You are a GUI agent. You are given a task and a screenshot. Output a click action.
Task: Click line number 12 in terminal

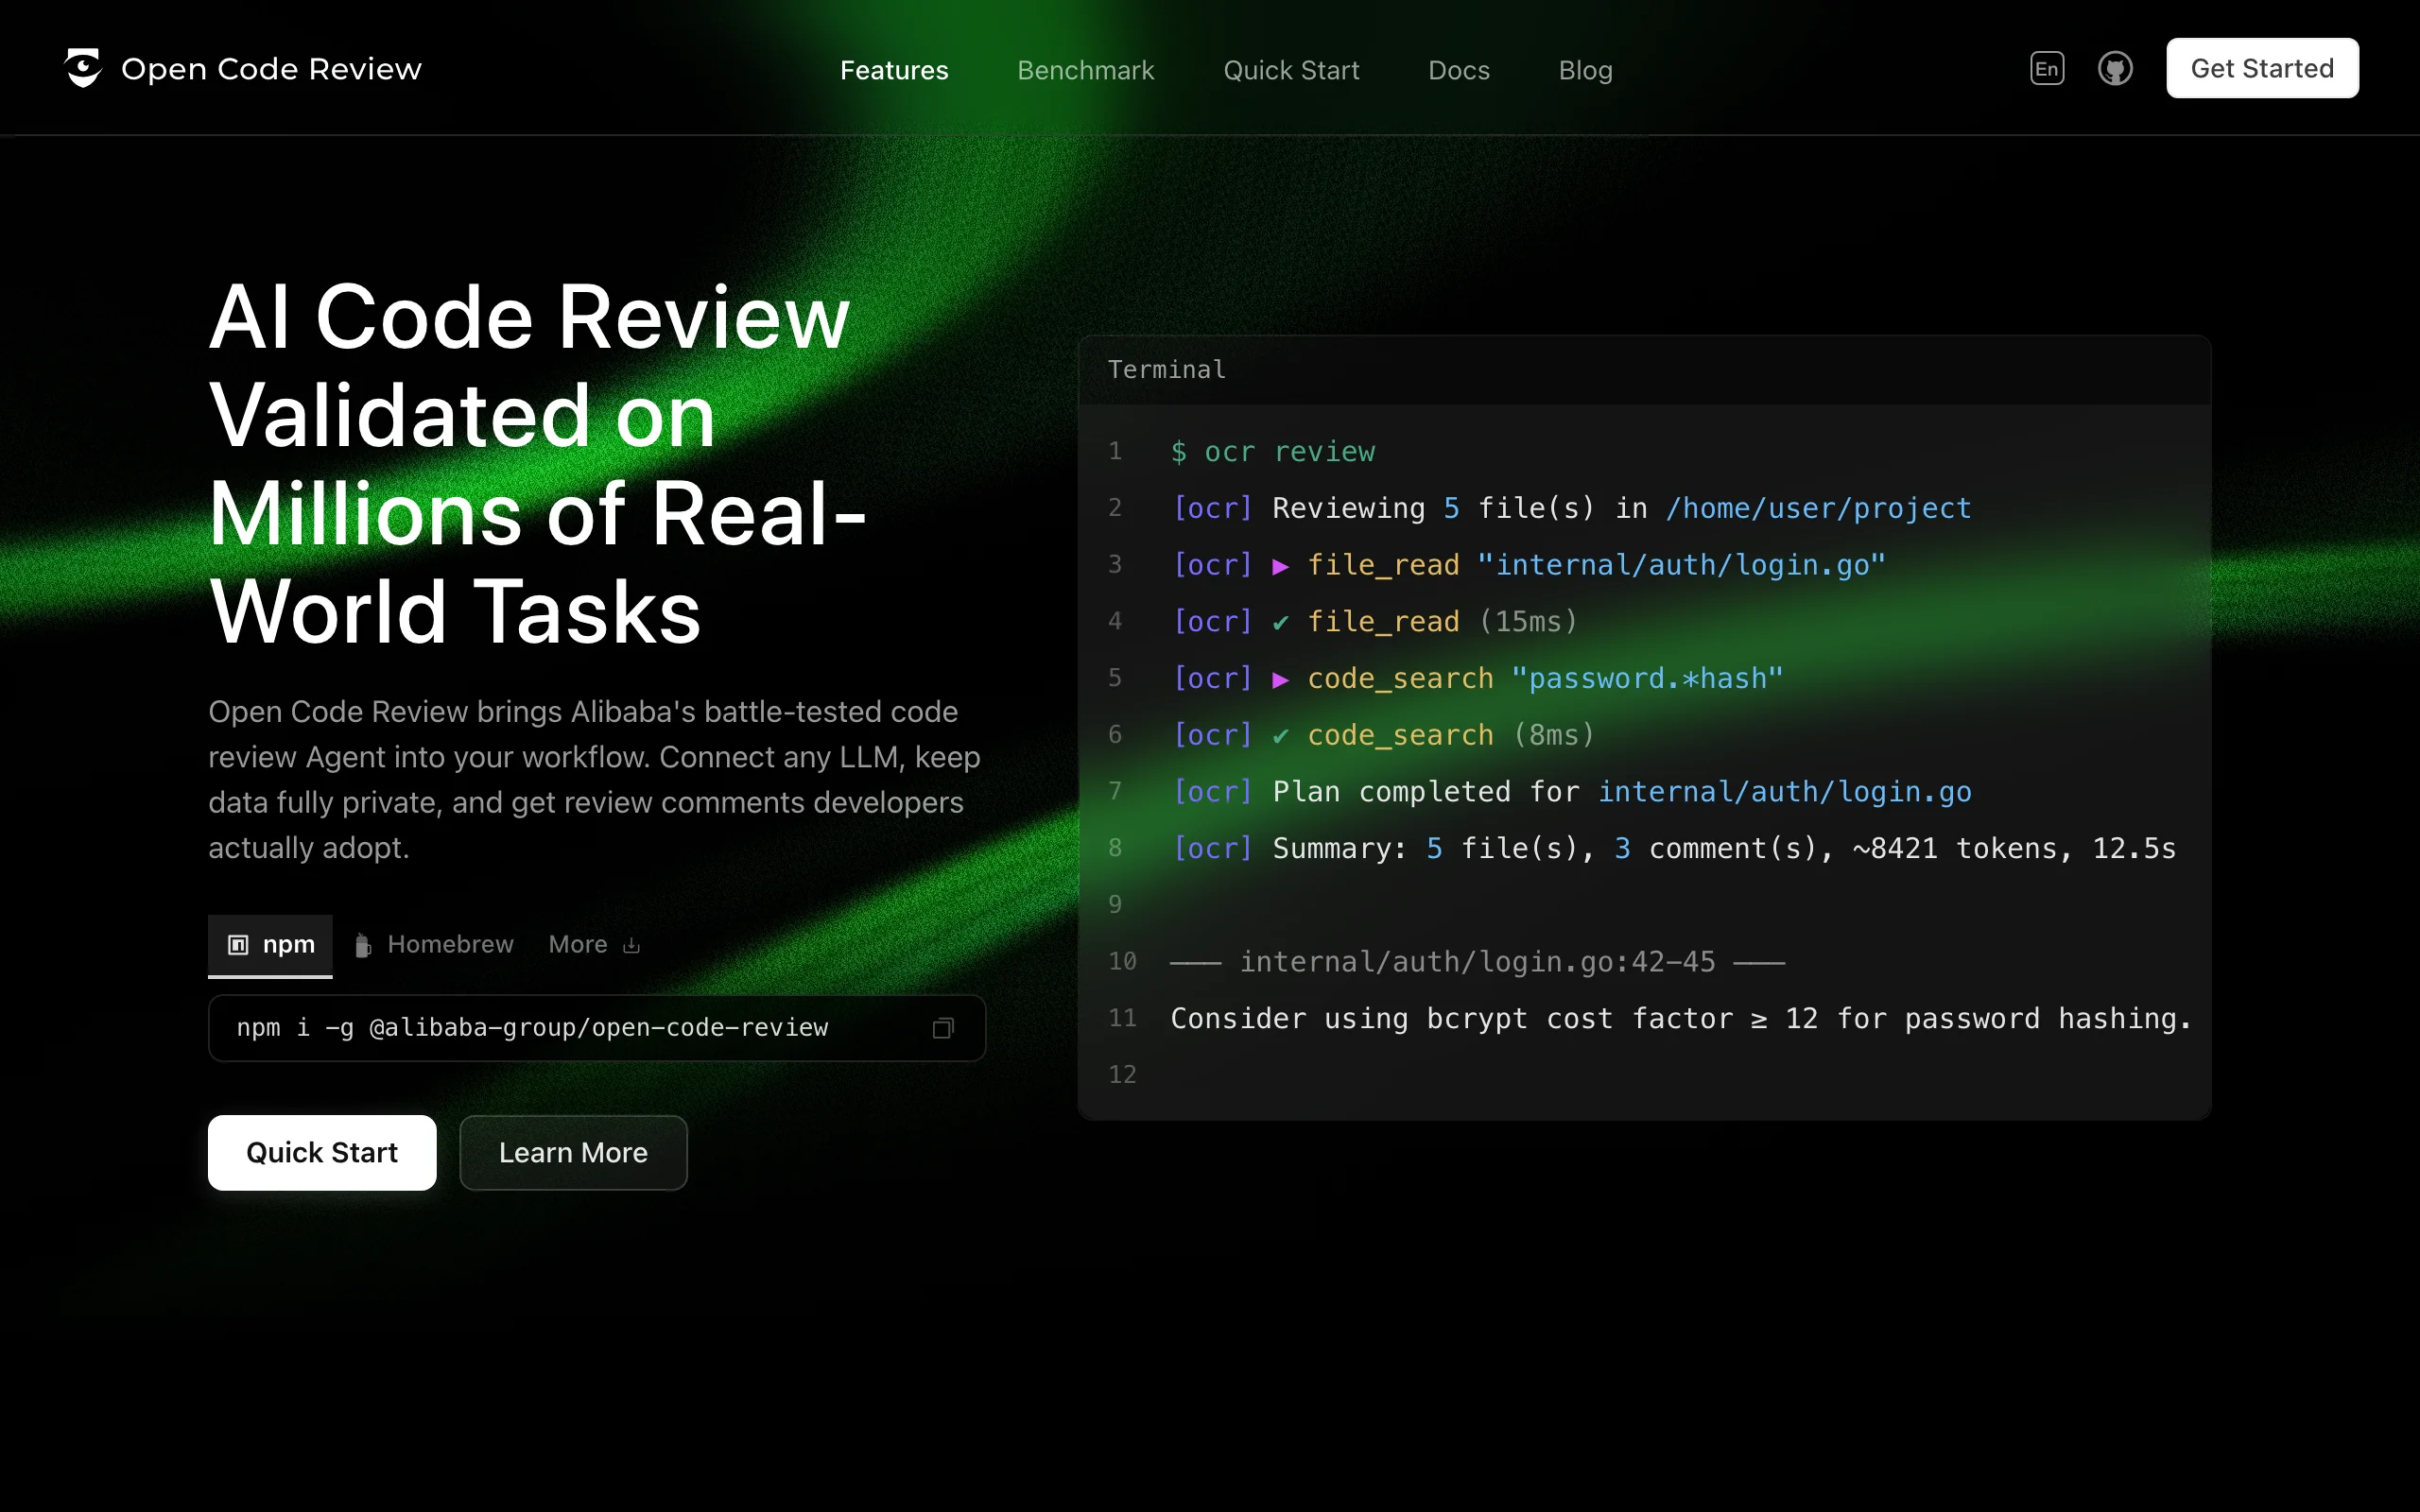(1122, 1075)
